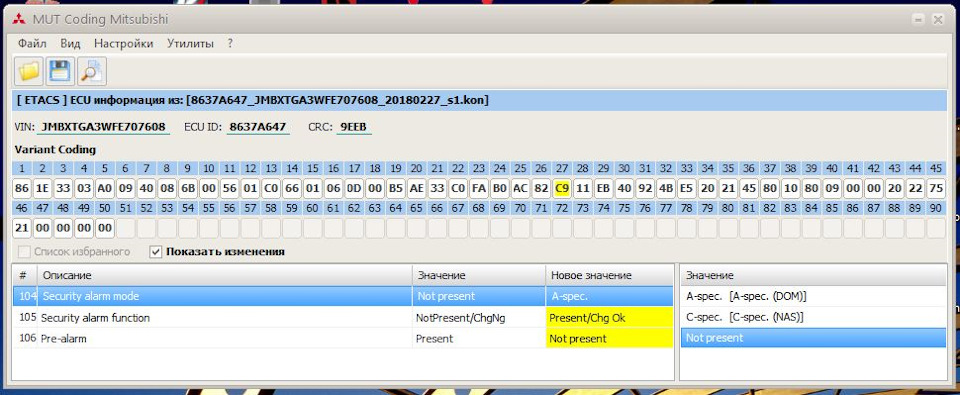
Task: Click the left table Значение column header
Action: pyautogui.click(x=479, y=276)
